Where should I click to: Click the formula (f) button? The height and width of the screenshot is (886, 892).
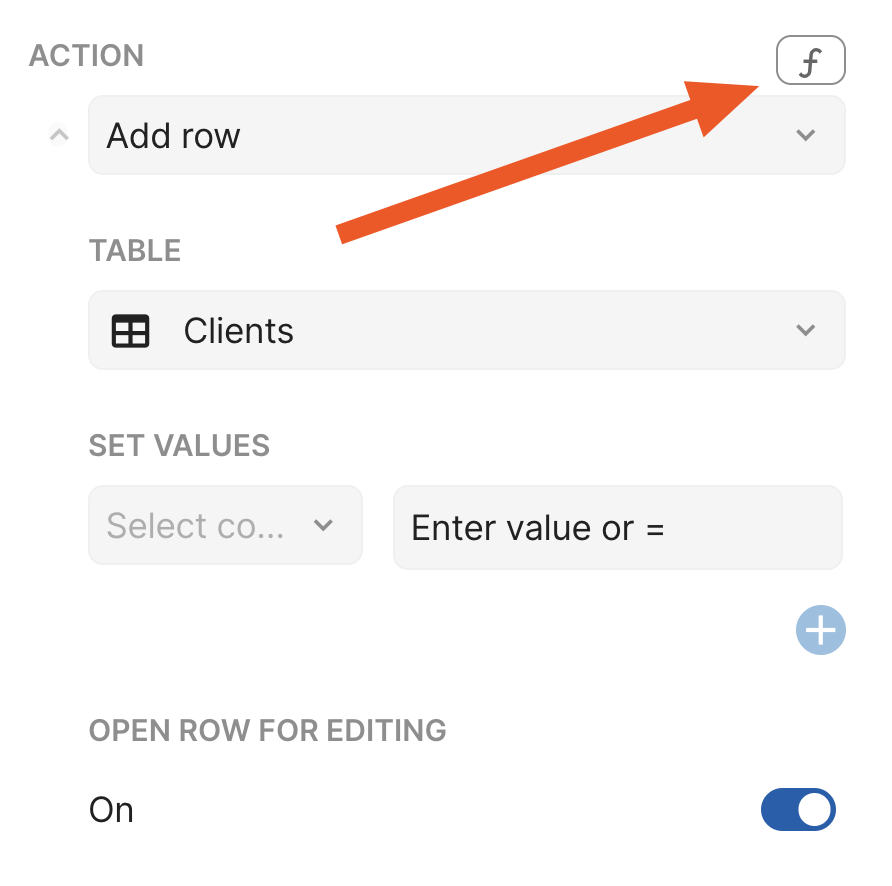[x=811, y=61]
